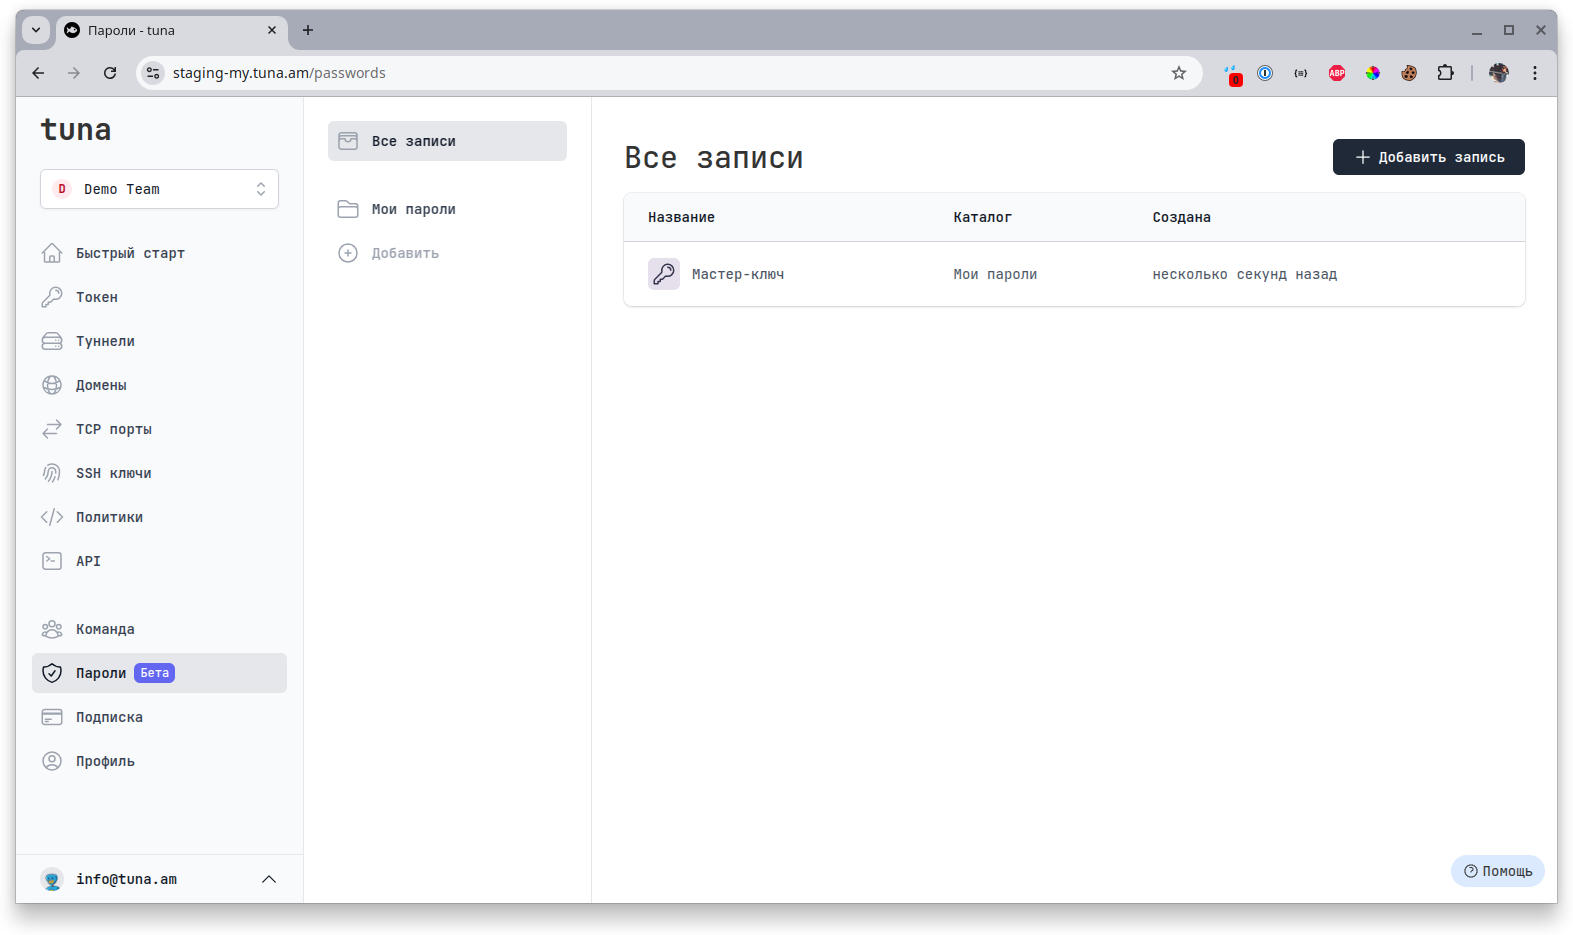This screenshot has width=1573, height=935.
Task: Open the Помощь help button
Action: click(x=1497, y=871)
